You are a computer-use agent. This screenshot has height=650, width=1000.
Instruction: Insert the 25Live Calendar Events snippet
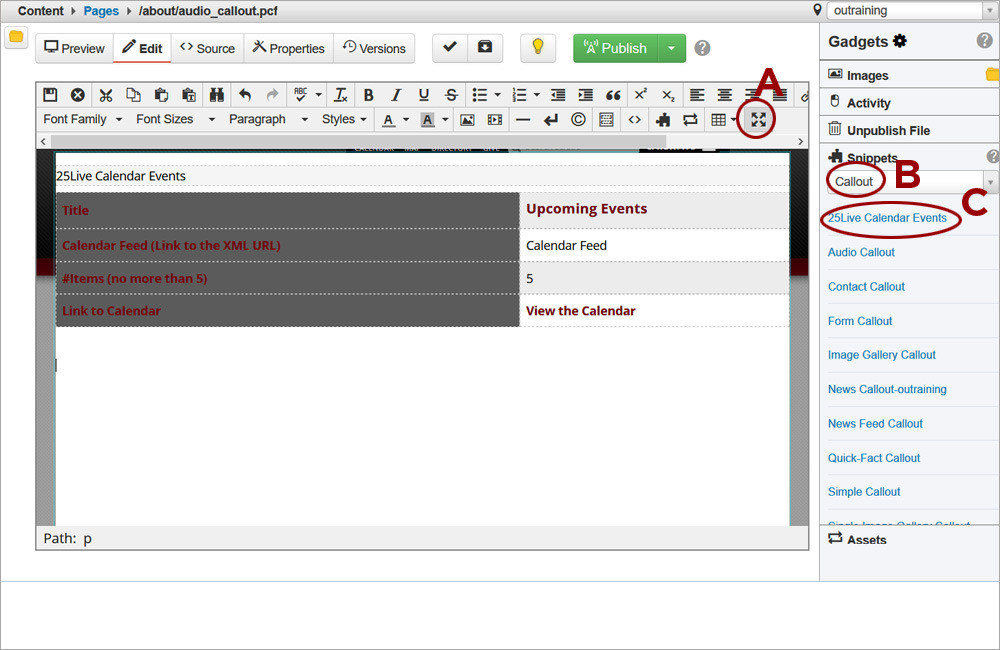pos(887,218)
